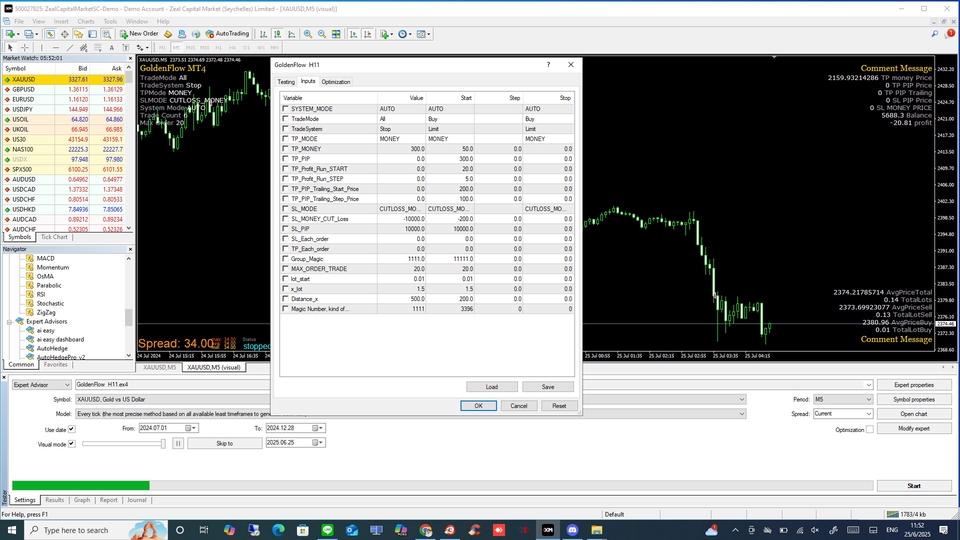
Task: Click the OK button in GoldenFlow dialog
Action: click(478, 406)
